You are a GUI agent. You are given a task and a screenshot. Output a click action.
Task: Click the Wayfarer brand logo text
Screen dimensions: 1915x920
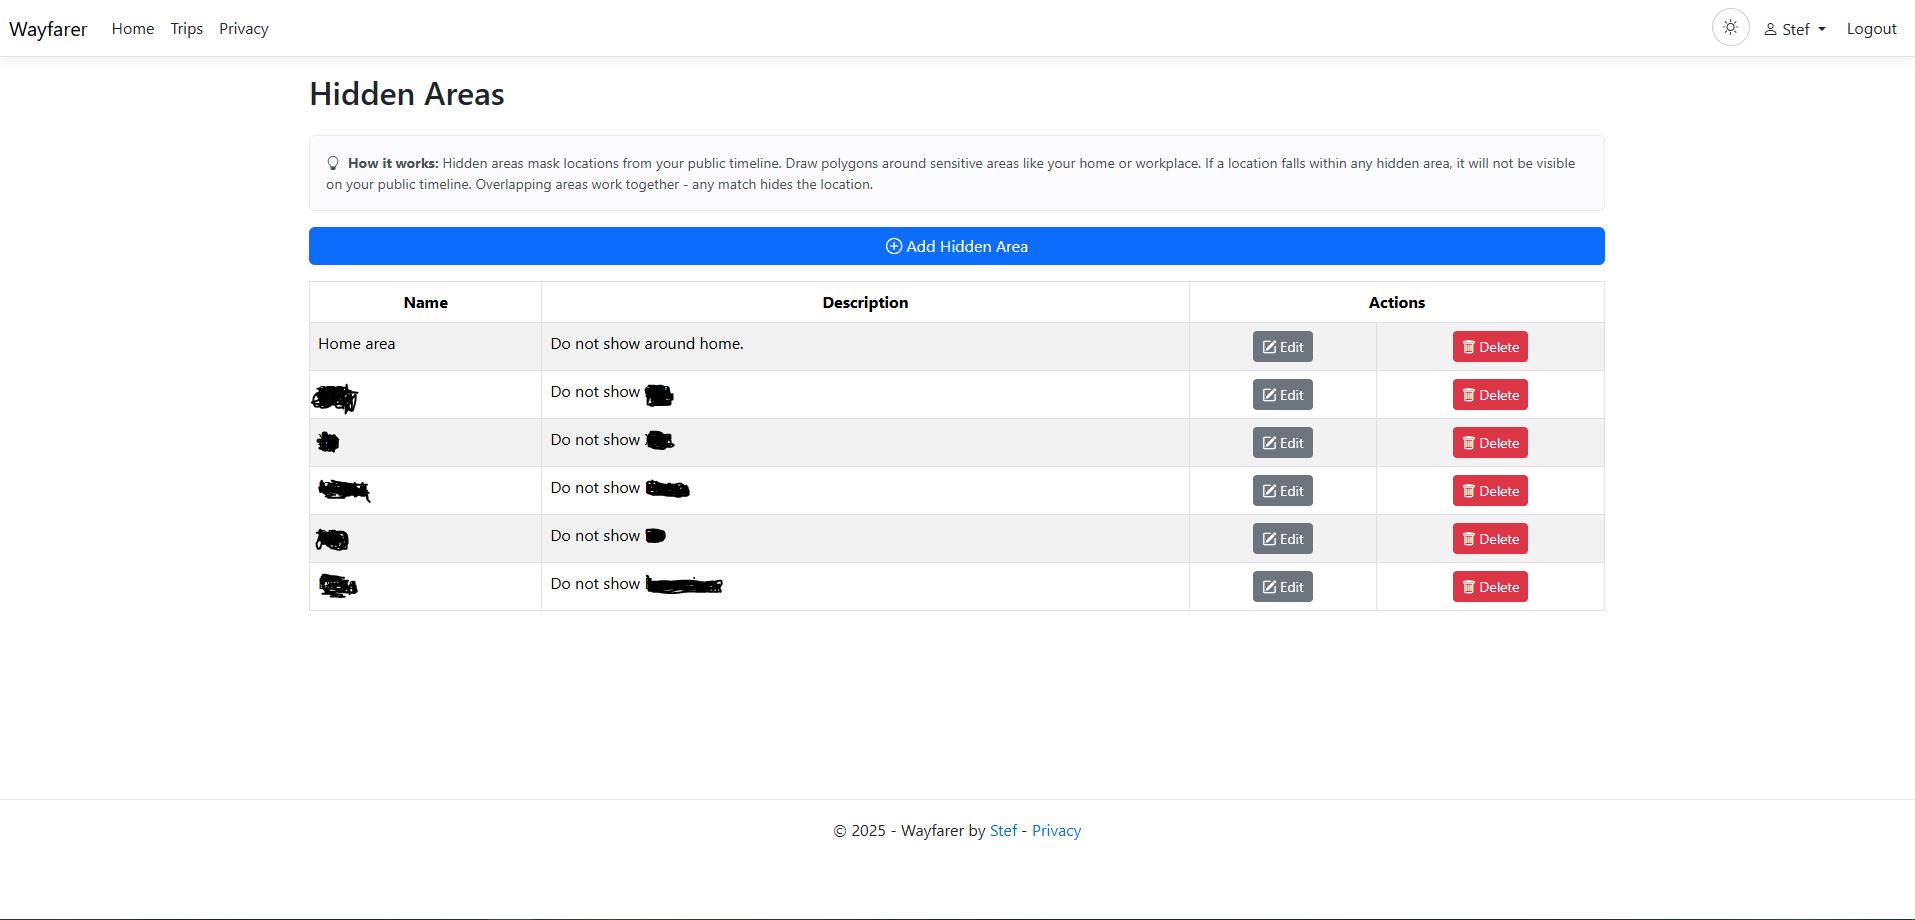click(48, 29)
